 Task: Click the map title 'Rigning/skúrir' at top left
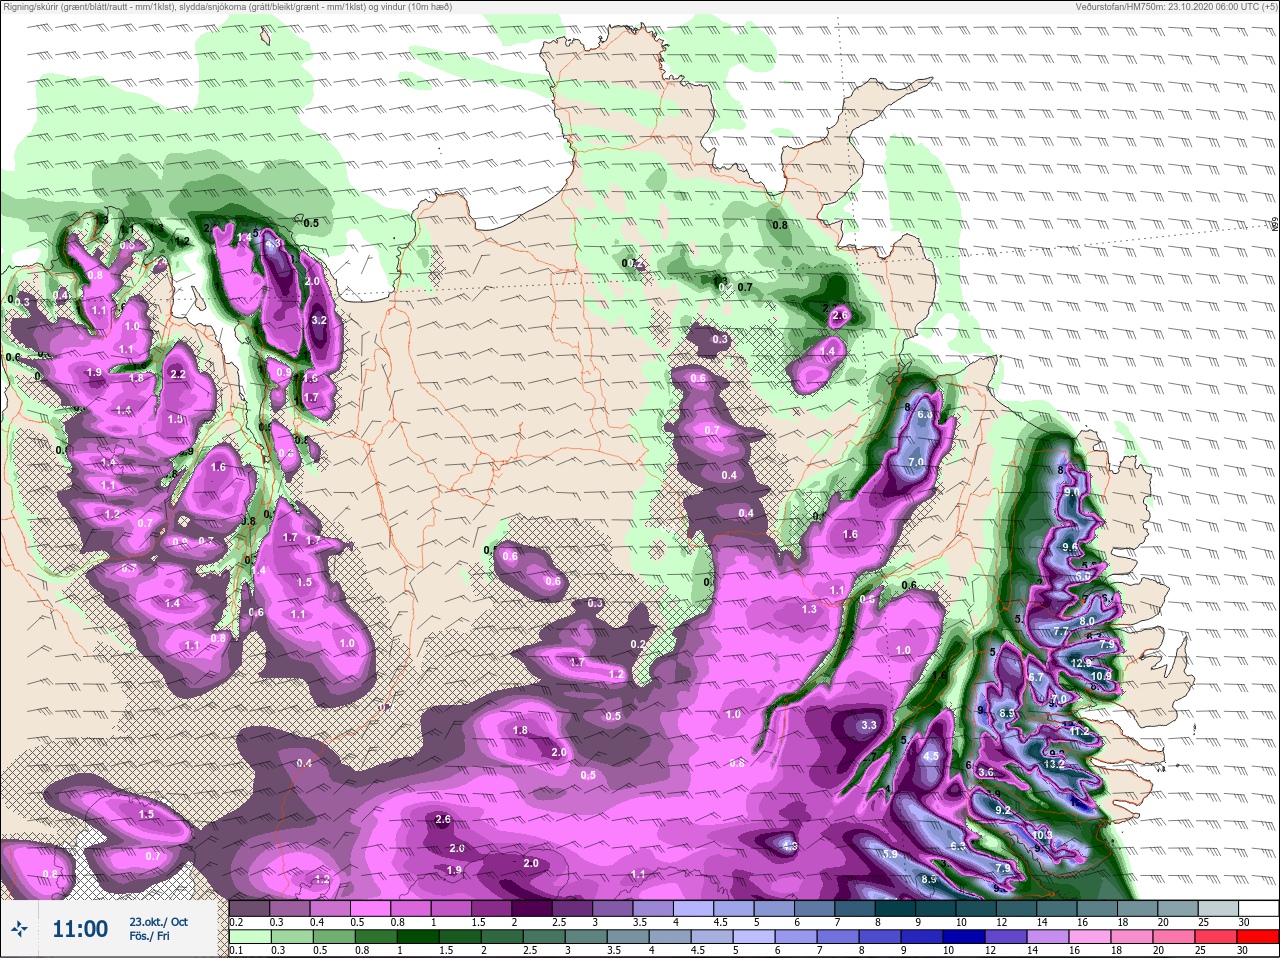[30, 6]
